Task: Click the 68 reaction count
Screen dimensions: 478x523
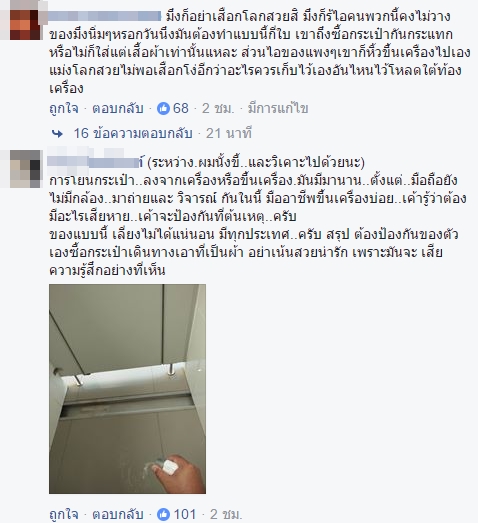Action: tap(181, 108)
